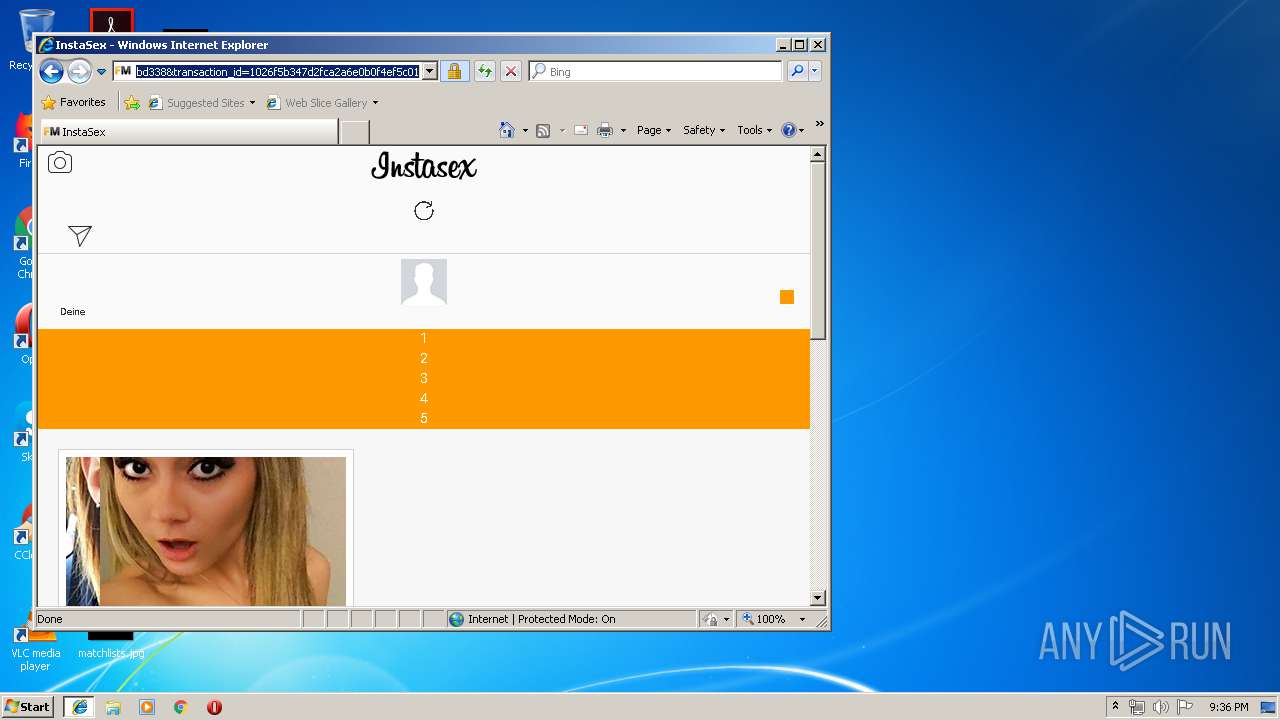The height and width of the screenshot is (720, 1280).
Task: Open Opera from the taskbar
Action: 214,707
